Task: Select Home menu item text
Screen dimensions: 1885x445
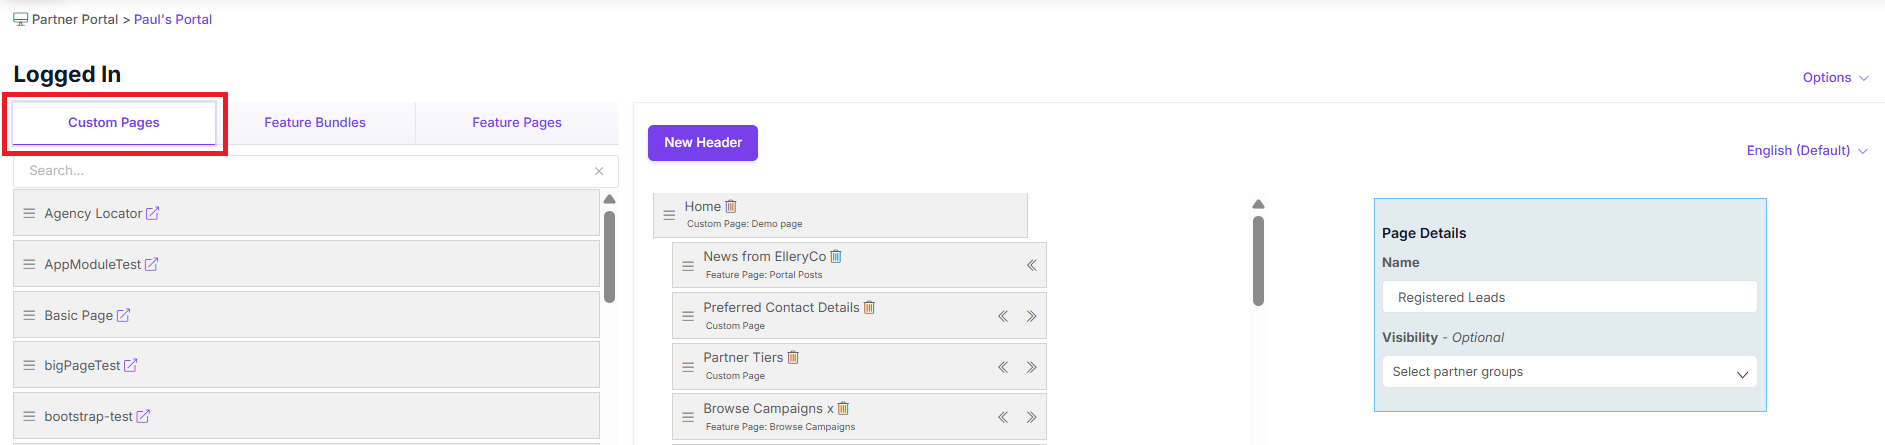Action: click(x=702, y=206)
